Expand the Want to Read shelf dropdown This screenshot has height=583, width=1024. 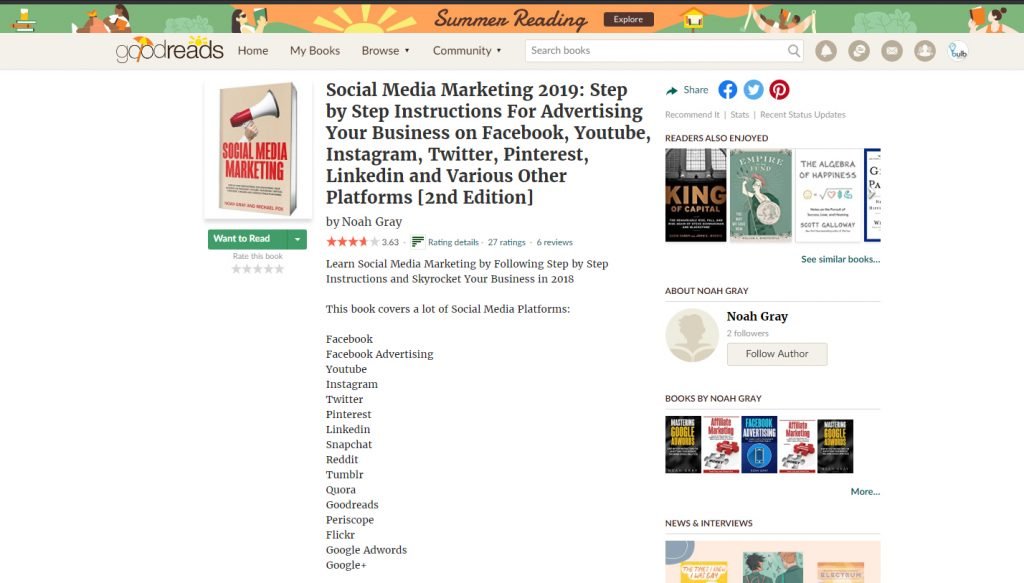(297, 239)
